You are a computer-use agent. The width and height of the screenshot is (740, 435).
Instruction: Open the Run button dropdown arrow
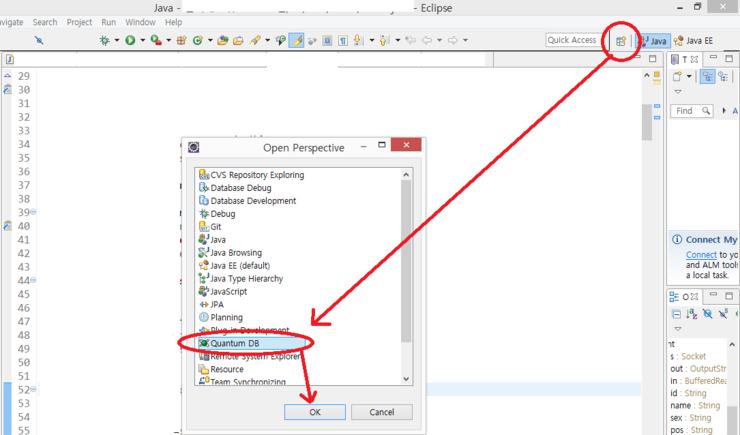[x=142, y=41]
